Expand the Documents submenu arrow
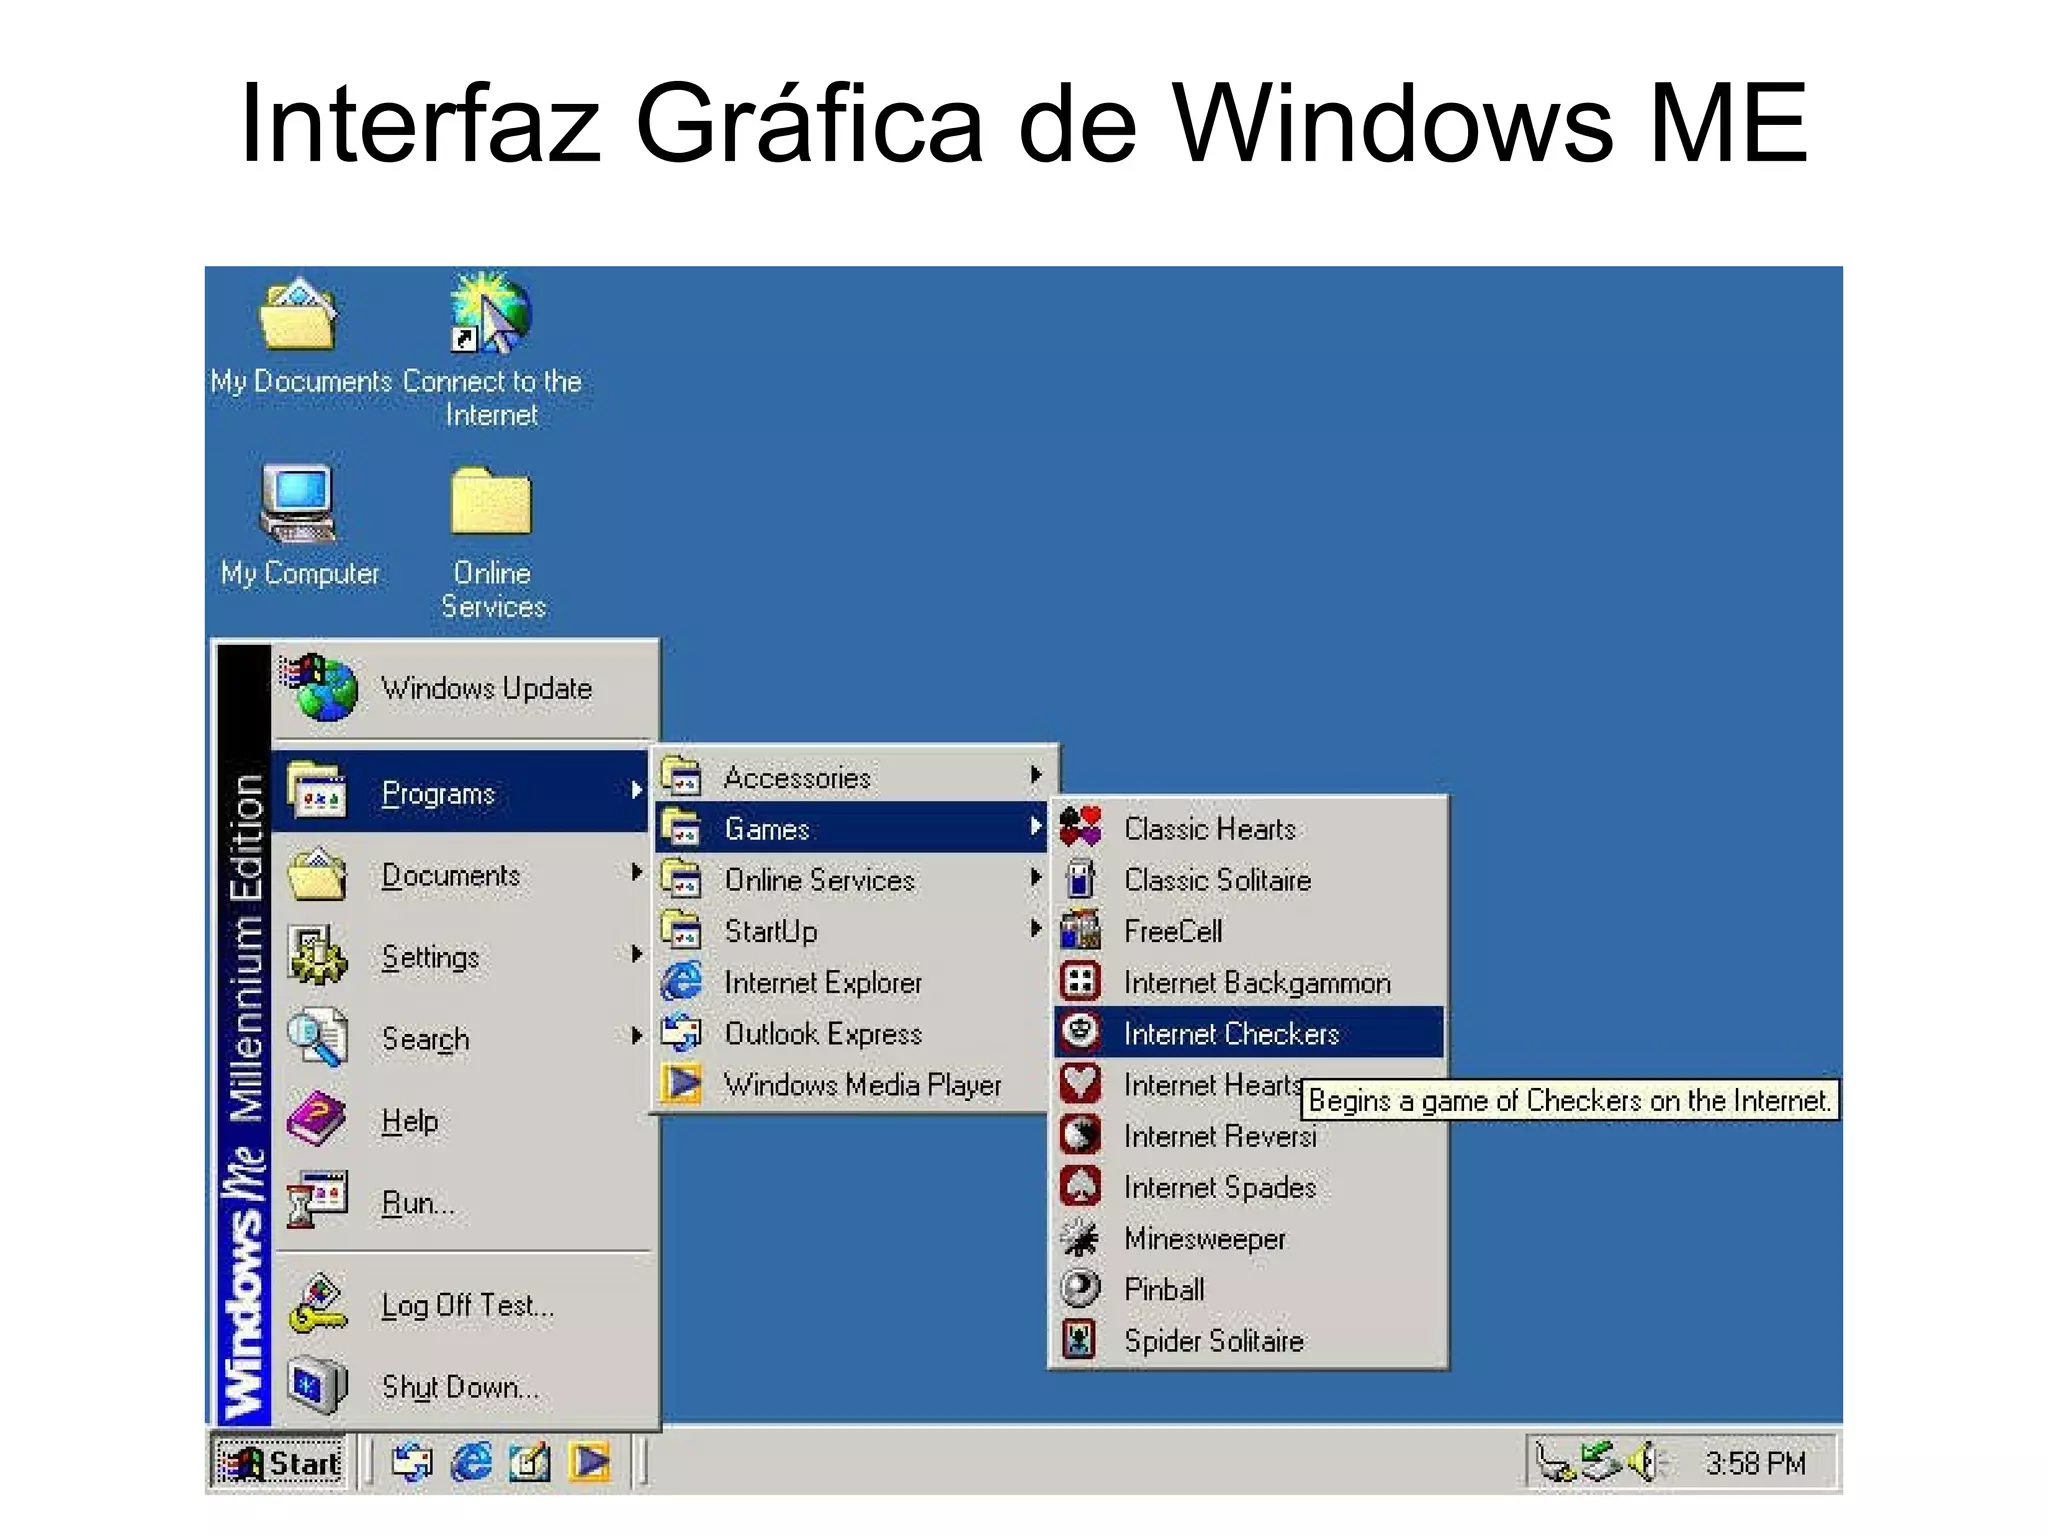Viewport: 2048px width, 1536px height. 636,873
